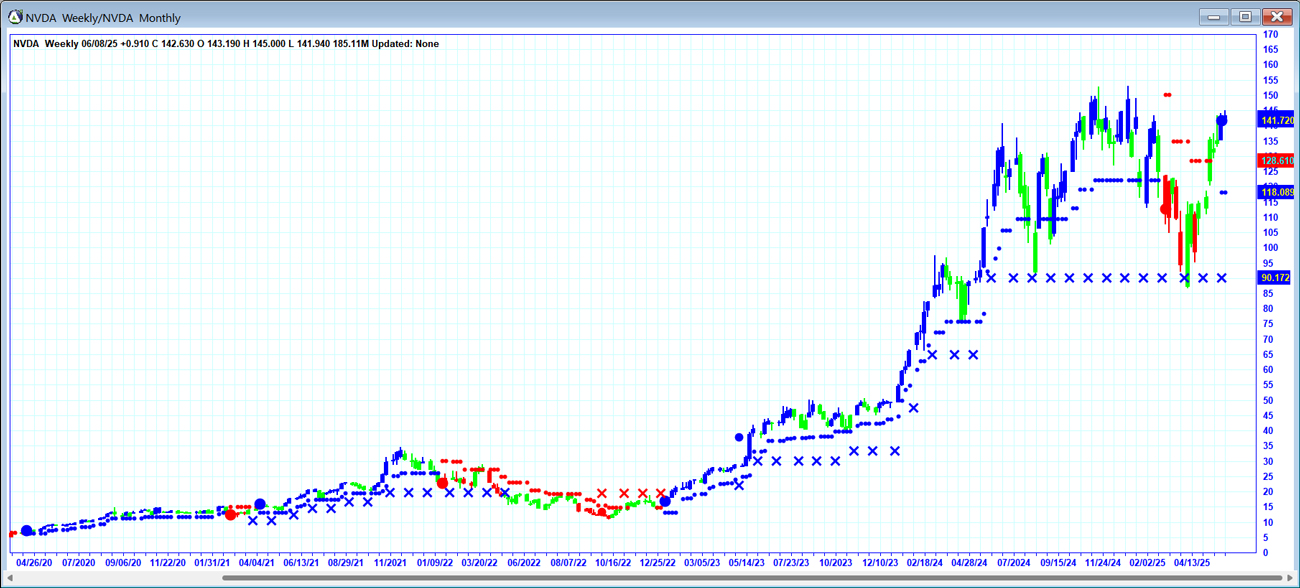Image resolution: width=1300 pixels, height=588 pixels.
Task: Click the 08/29/21 date label
Action: pyautogui.click(x=347, y=563)
